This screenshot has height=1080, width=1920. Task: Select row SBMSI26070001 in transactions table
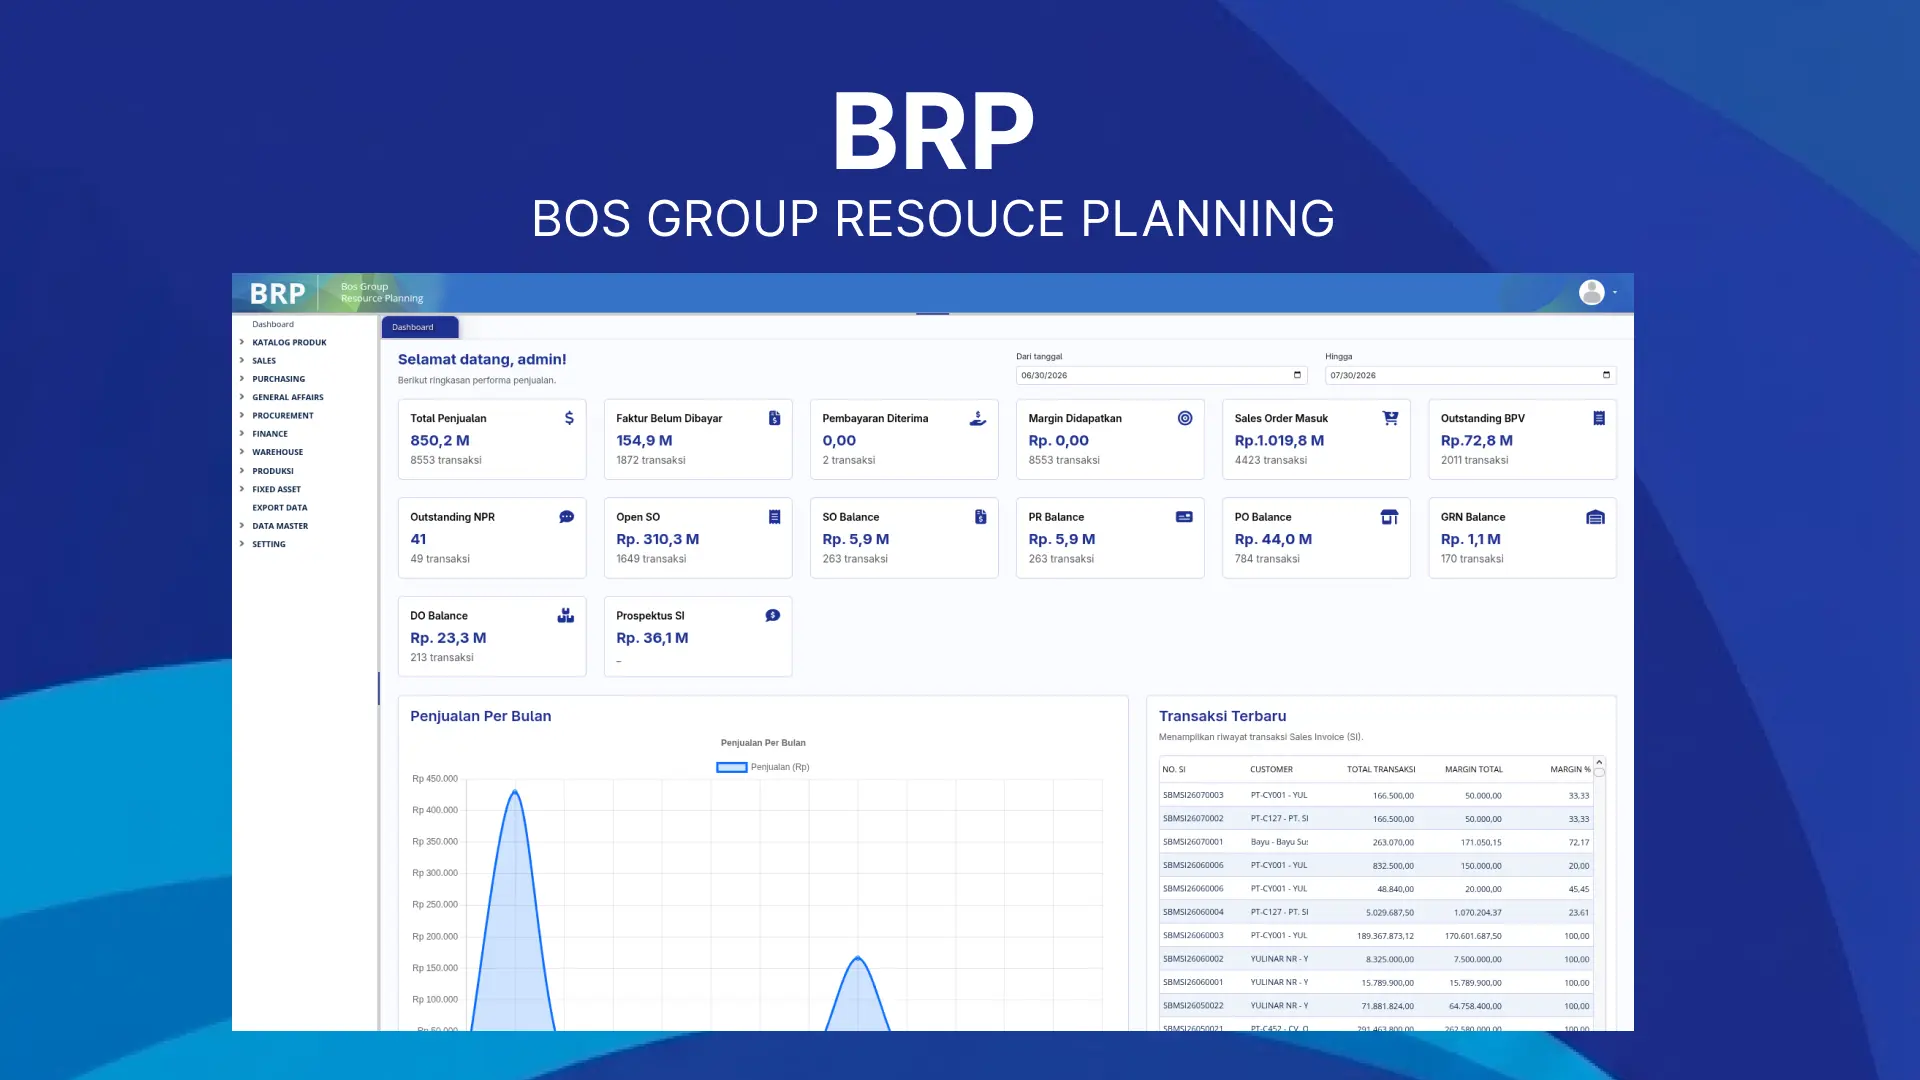coord(1376,842)
